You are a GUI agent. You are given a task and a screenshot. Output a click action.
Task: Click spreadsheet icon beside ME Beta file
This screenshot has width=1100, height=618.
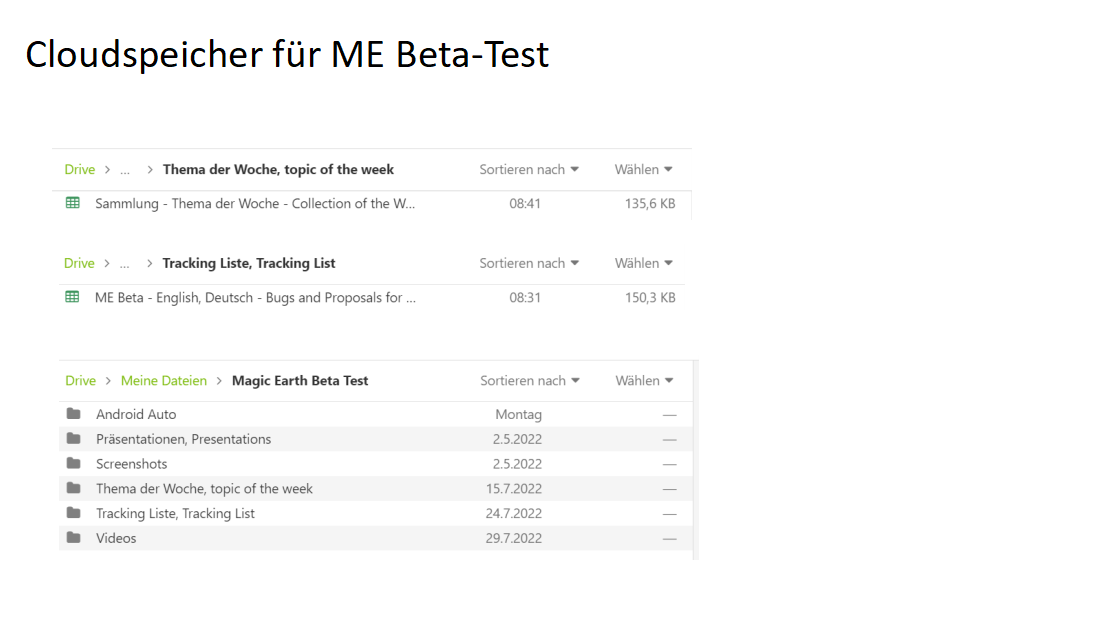coord(72,297)
